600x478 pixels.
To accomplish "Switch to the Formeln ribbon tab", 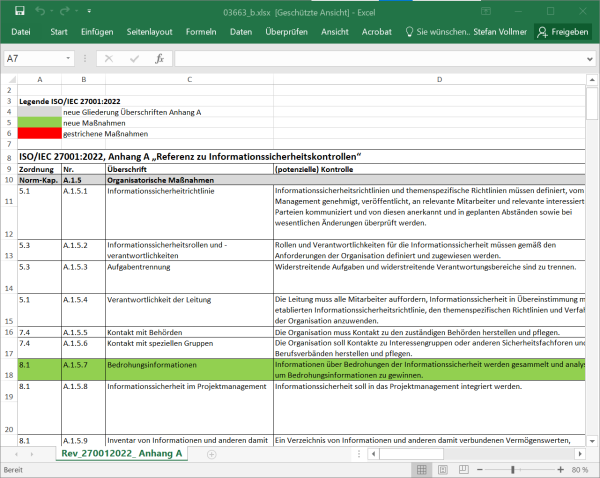I will (200, 32).
